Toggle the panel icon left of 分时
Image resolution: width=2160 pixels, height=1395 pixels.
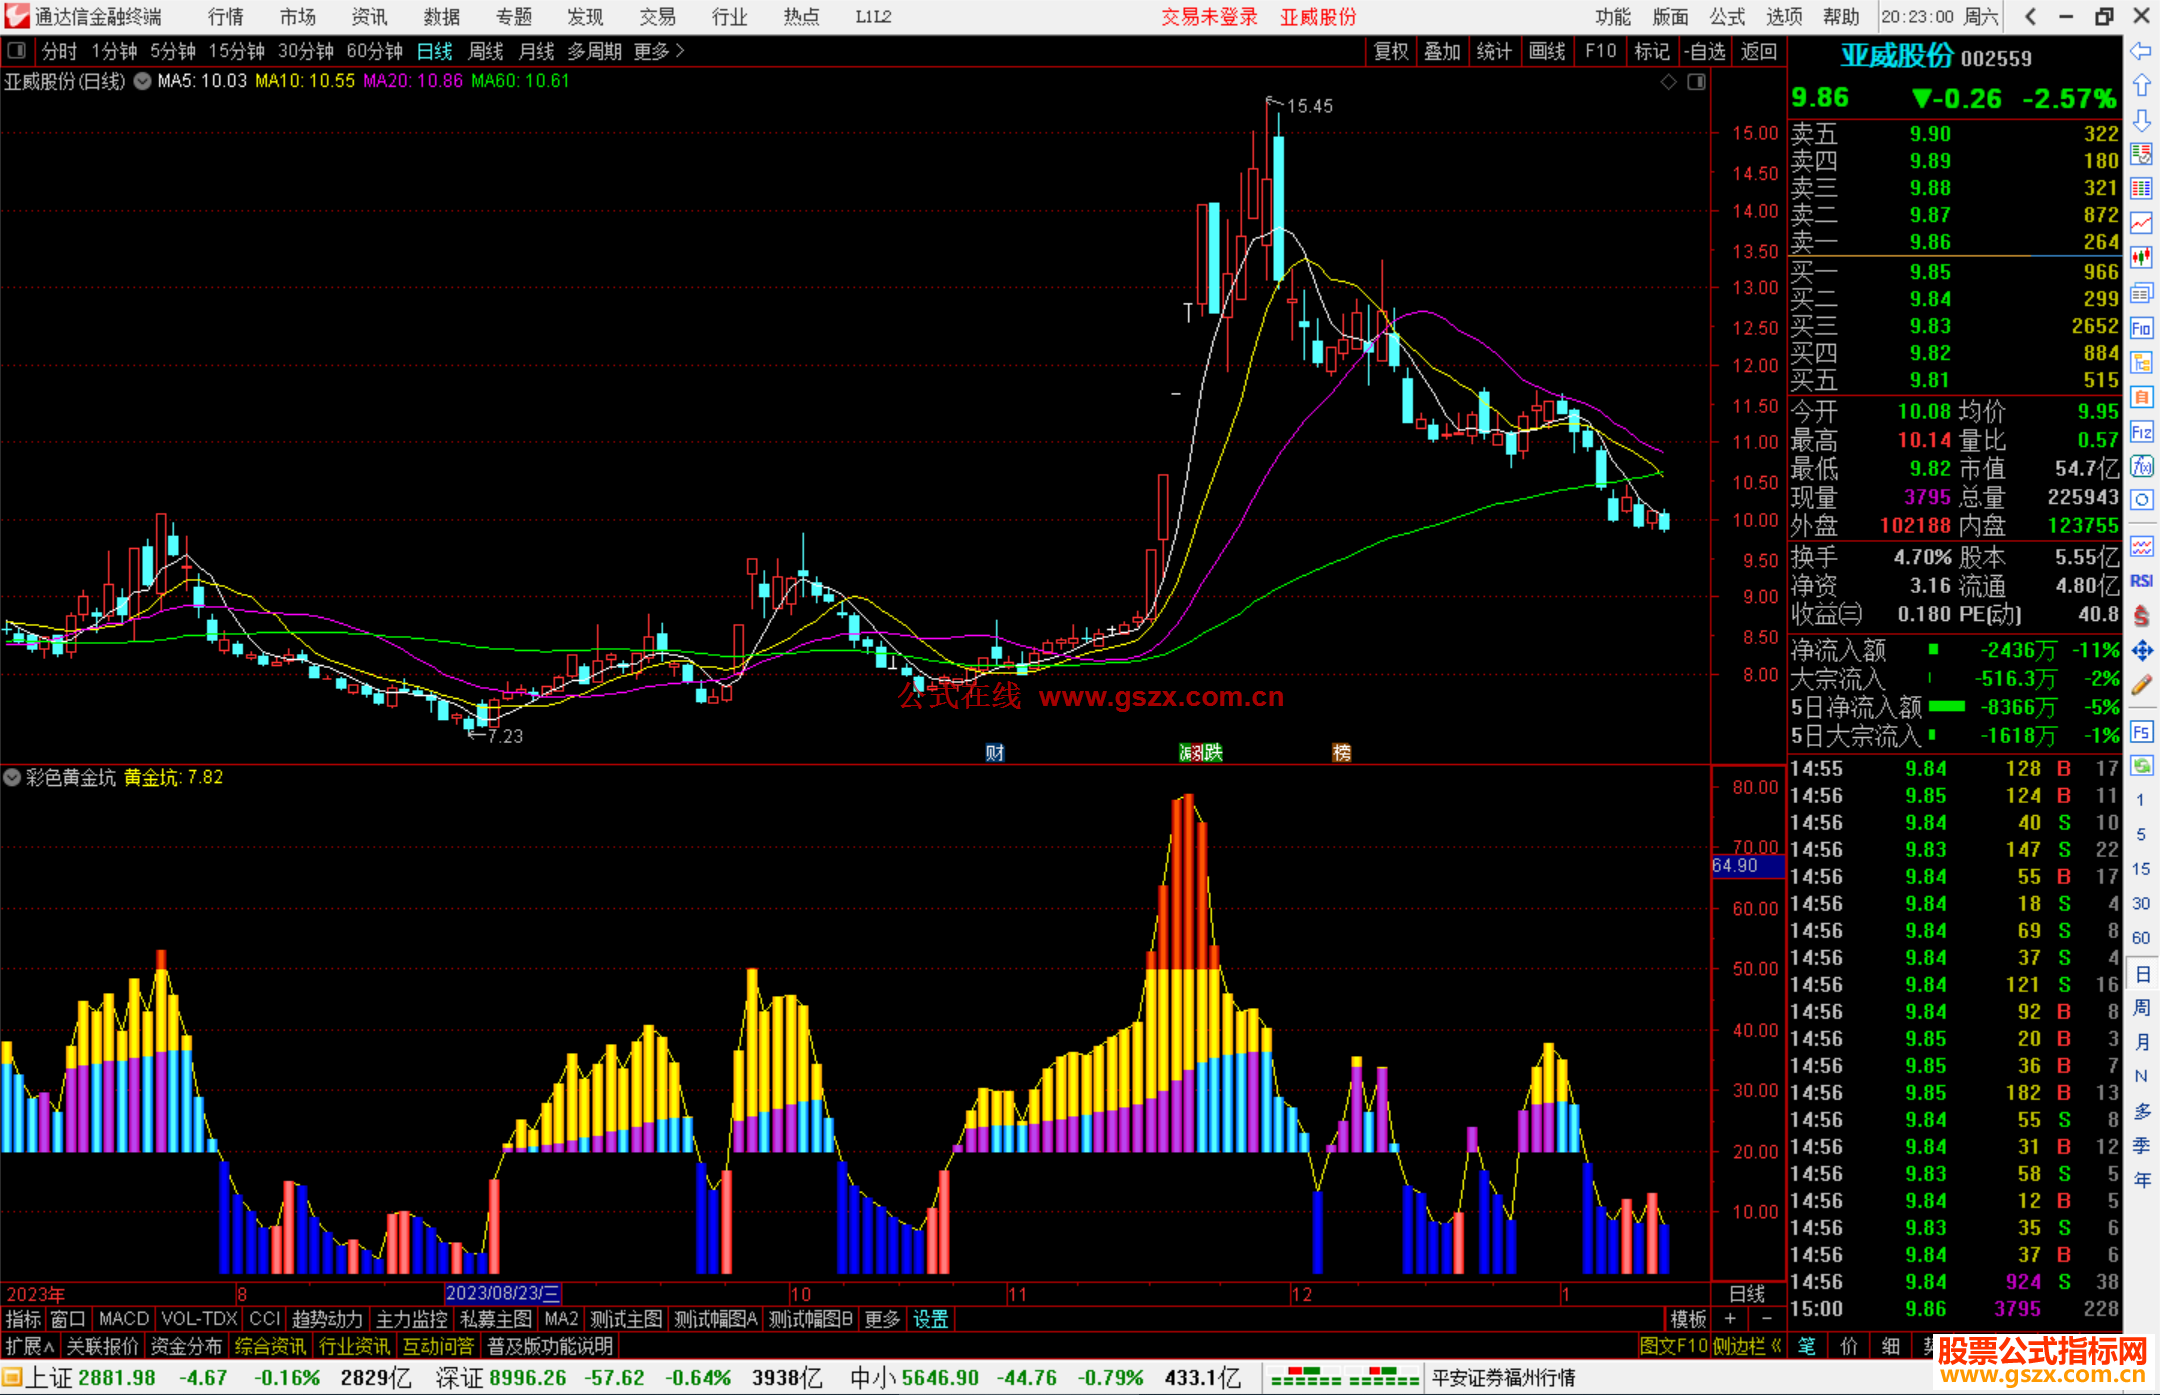(17, 51)
